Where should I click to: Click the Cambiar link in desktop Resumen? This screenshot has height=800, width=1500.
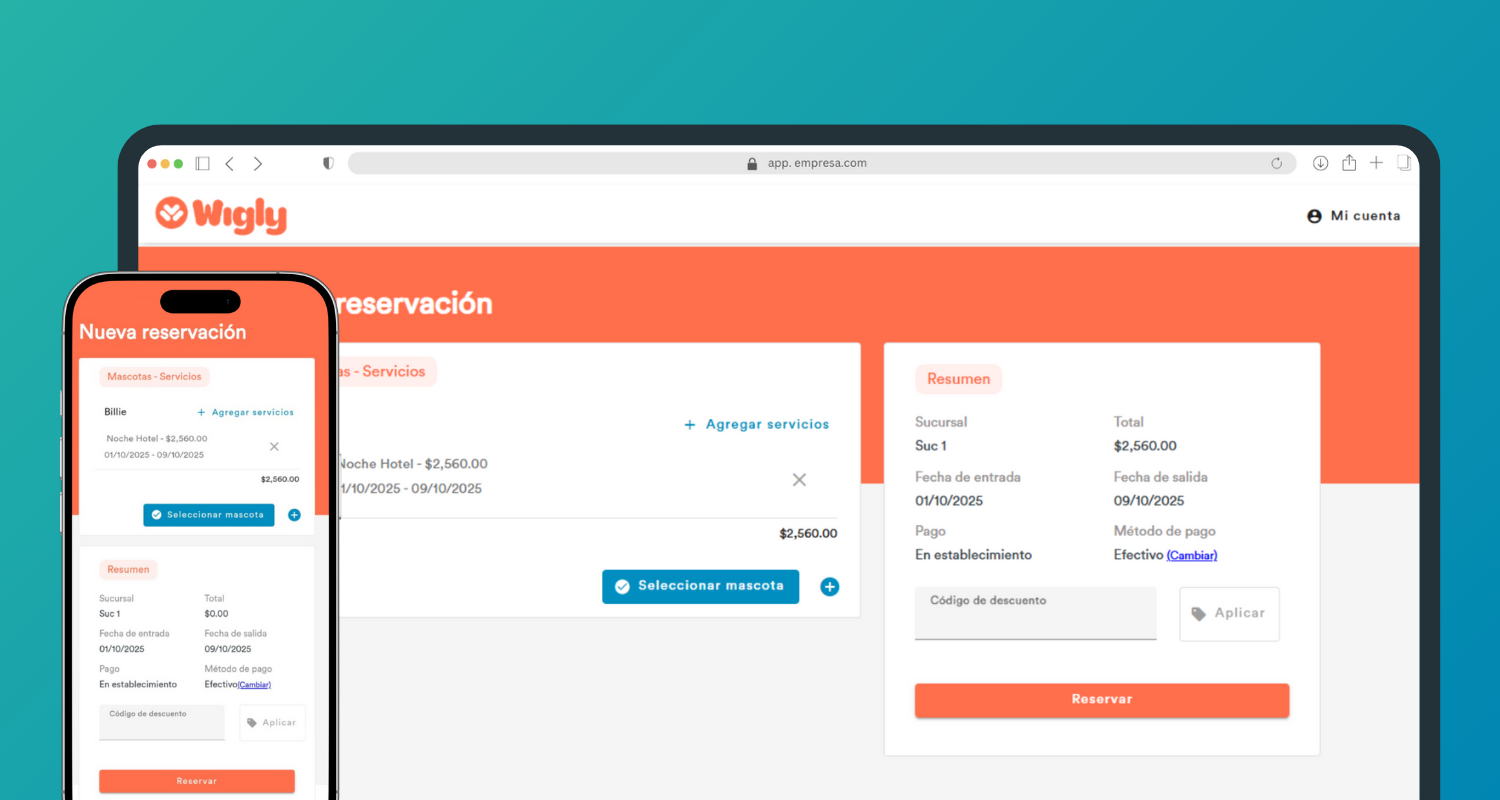[x=1191, y=555]
